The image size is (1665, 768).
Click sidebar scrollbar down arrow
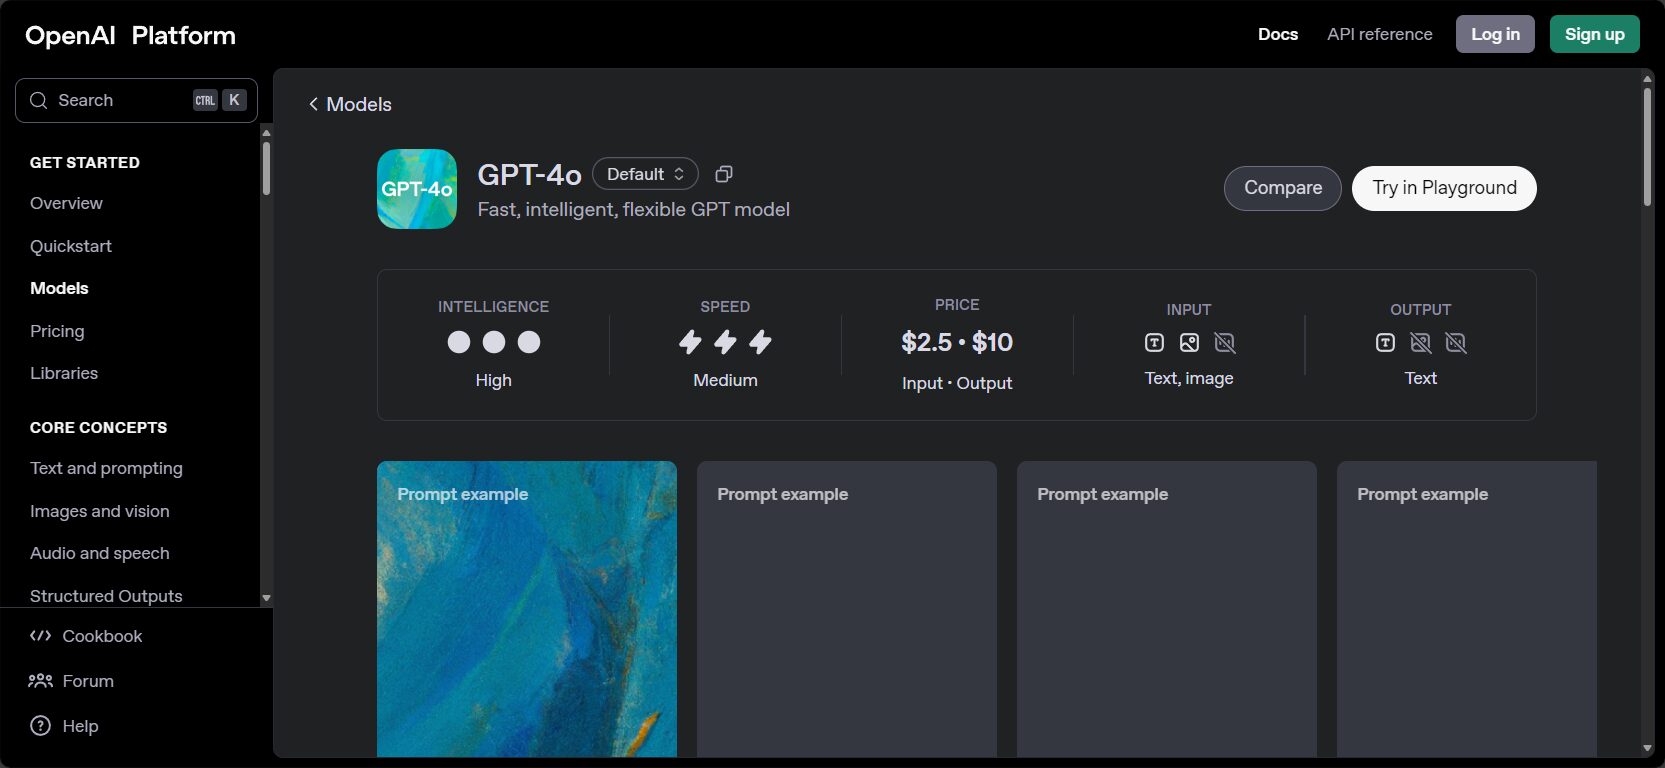pos(266,598)
